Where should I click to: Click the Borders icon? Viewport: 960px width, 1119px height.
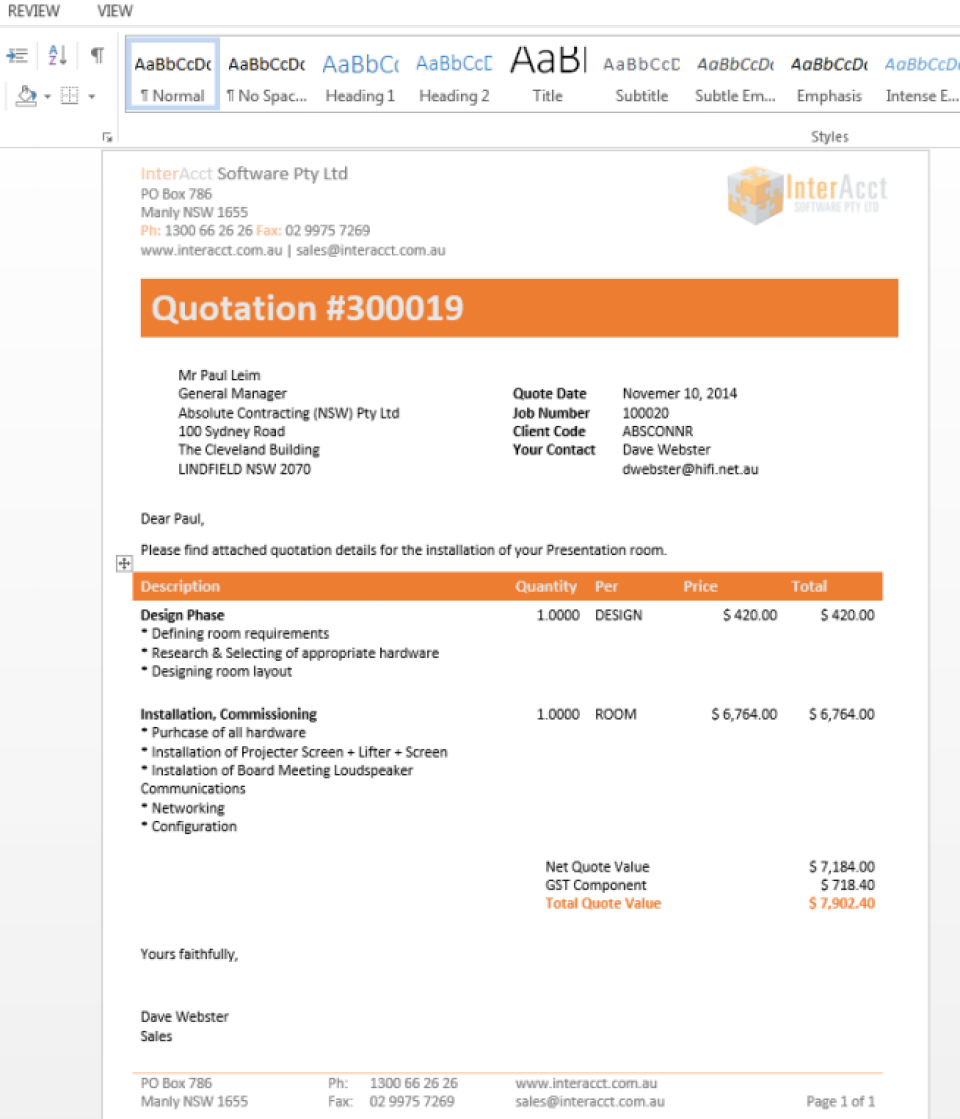pyautogui.click(x=69, y=96)
